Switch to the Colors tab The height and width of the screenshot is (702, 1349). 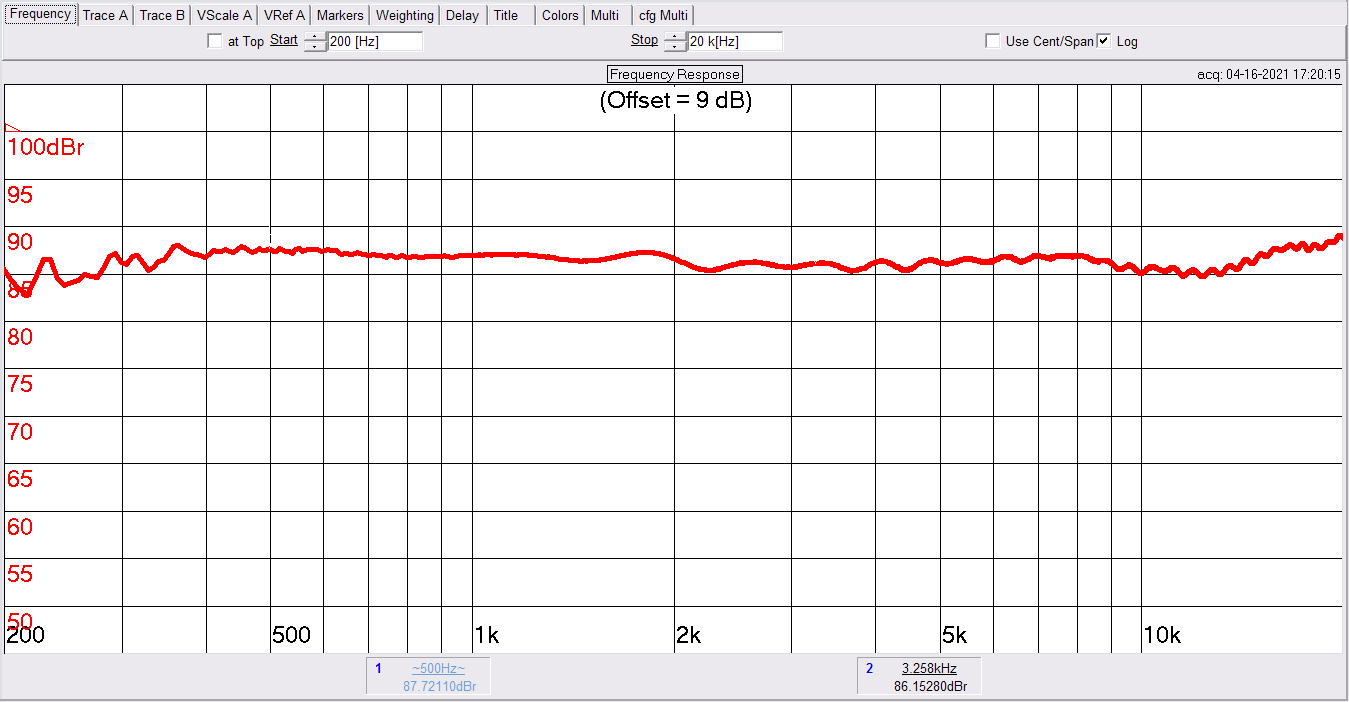[x=560, y=15]
